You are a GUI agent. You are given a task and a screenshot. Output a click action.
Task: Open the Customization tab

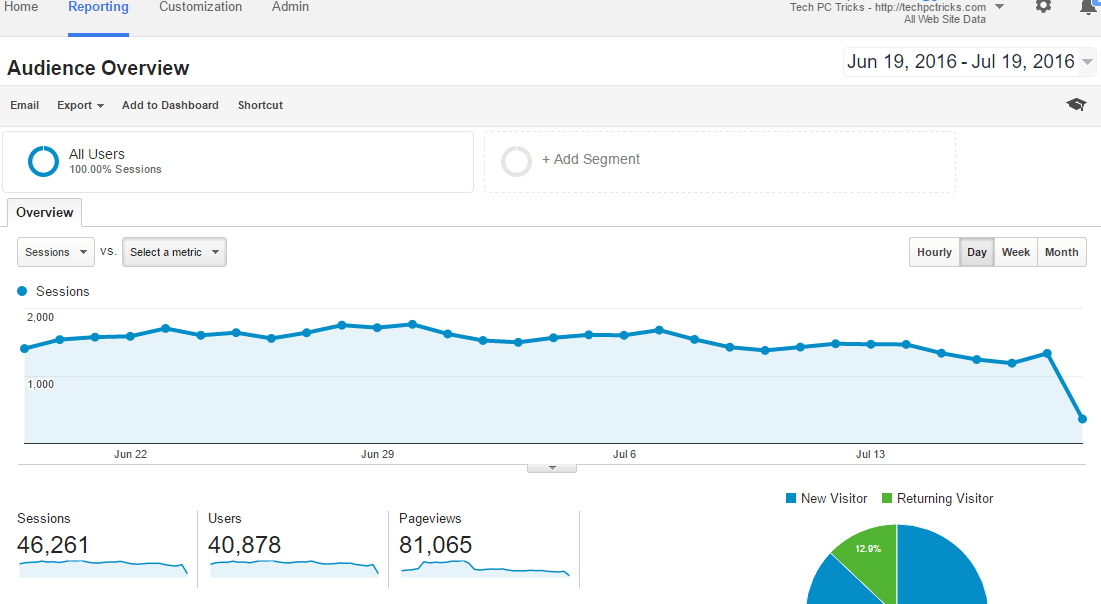(200, 7)
